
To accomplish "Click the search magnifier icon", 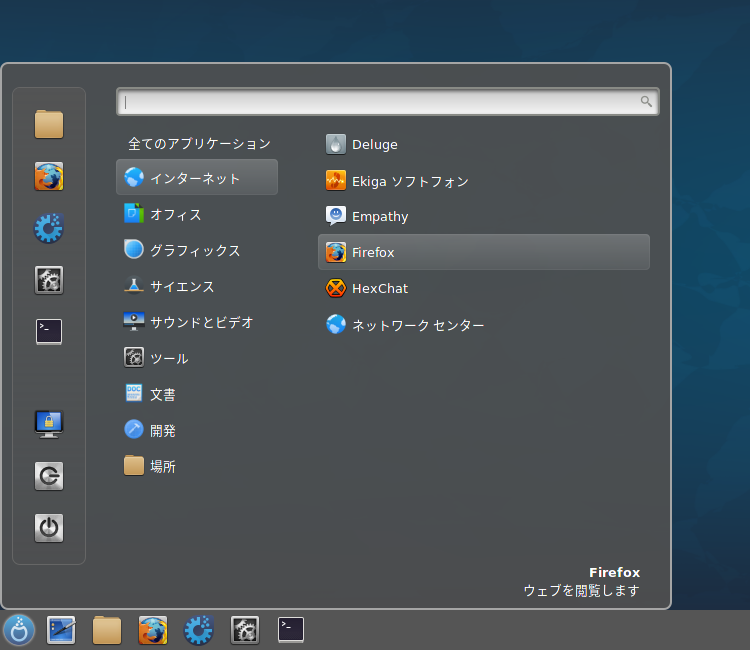I will [646, 101].
